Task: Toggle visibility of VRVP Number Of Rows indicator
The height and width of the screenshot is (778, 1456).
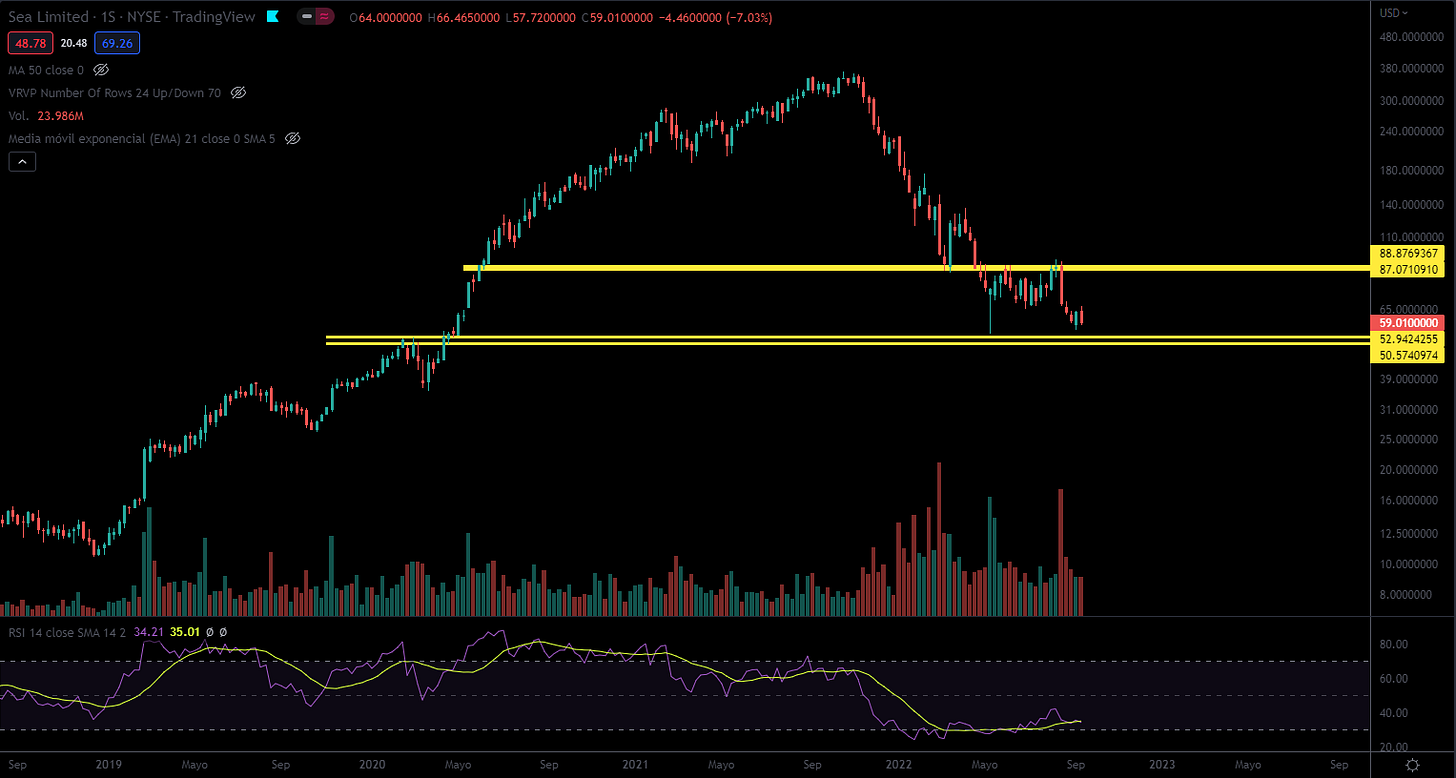Action: pyautogui.click(x=238, y=92)
